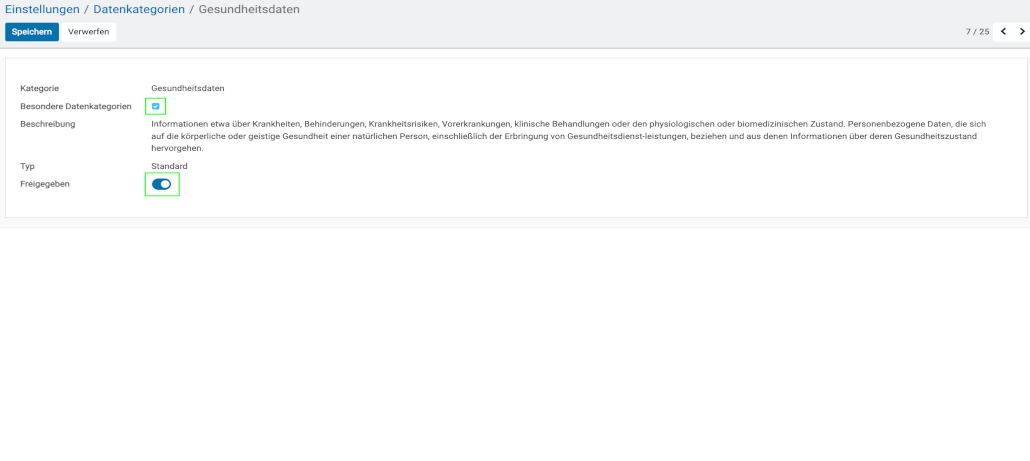Select the Typ value Standard
The height and width of the screenshot is (461, 1030).
[x=169, y=166]
